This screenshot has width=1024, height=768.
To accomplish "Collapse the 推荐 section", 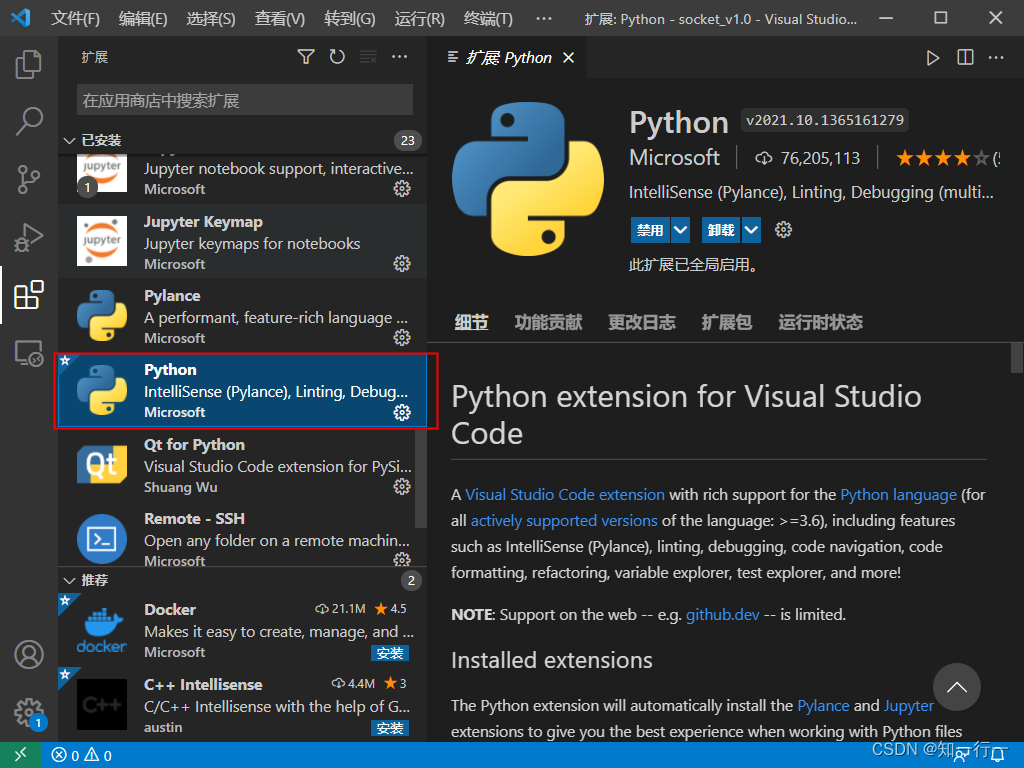I will 70,580.
